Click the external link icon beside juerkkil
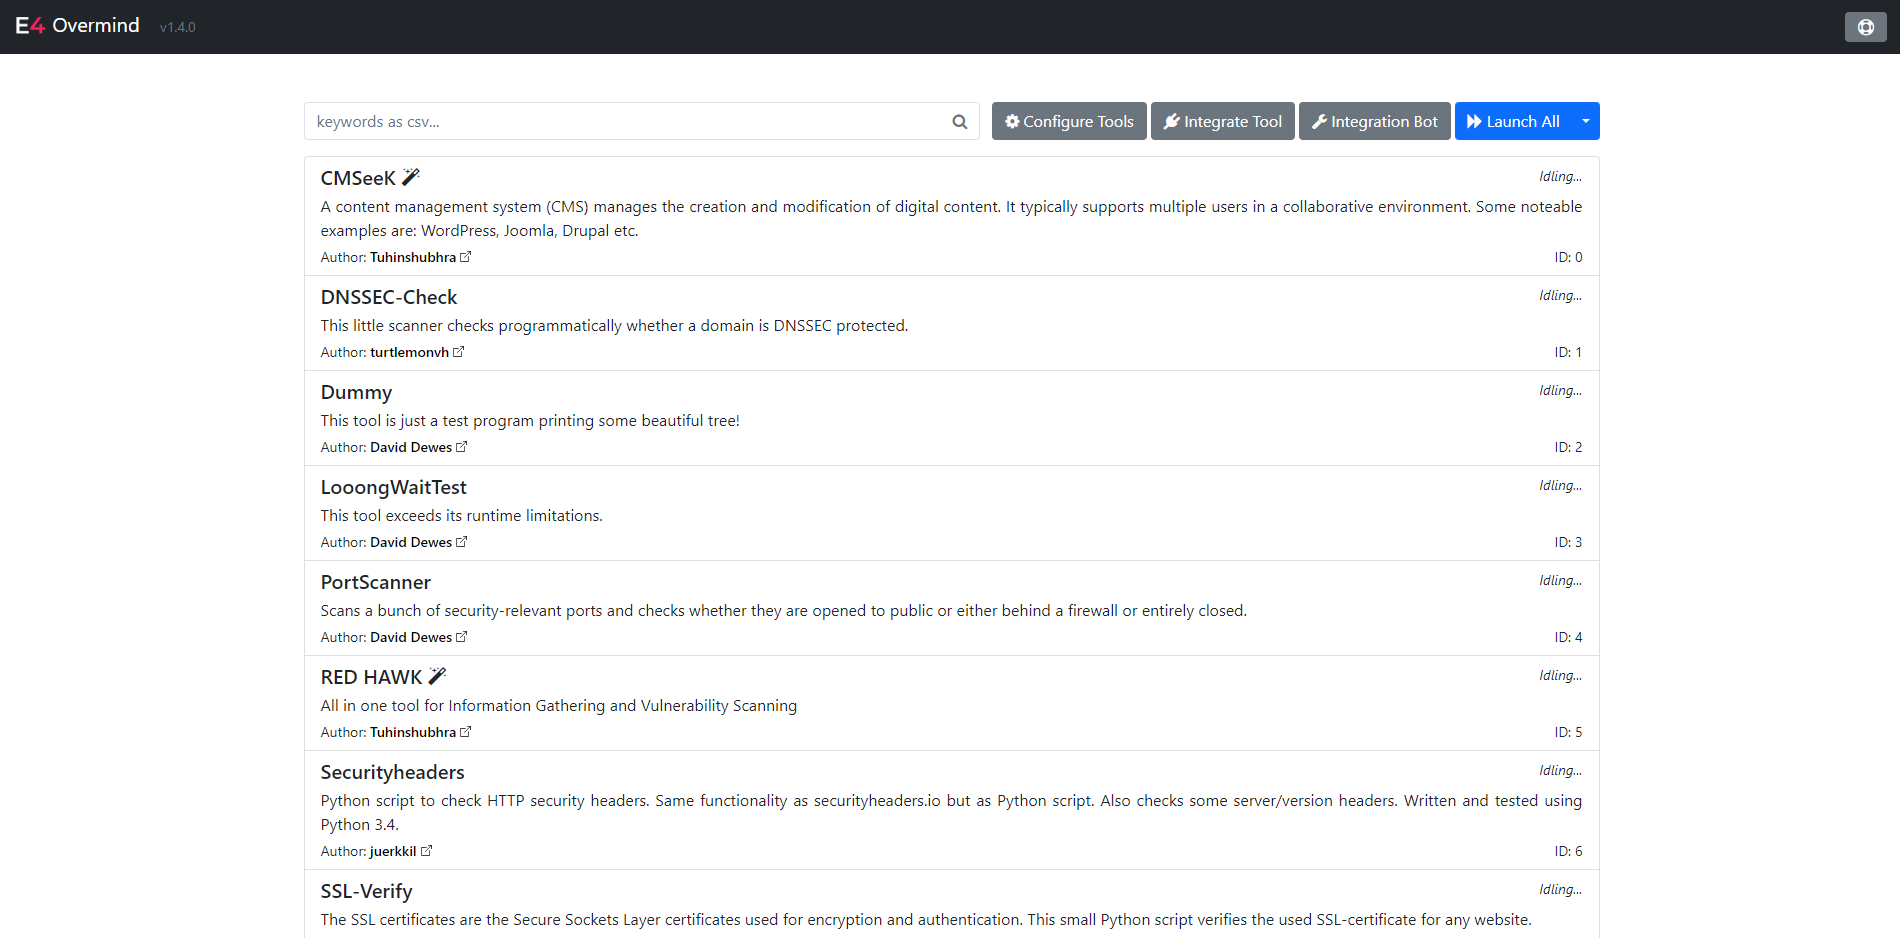Image resolution: width=1900 pixels, height=938 pixels. click(427, 851)
